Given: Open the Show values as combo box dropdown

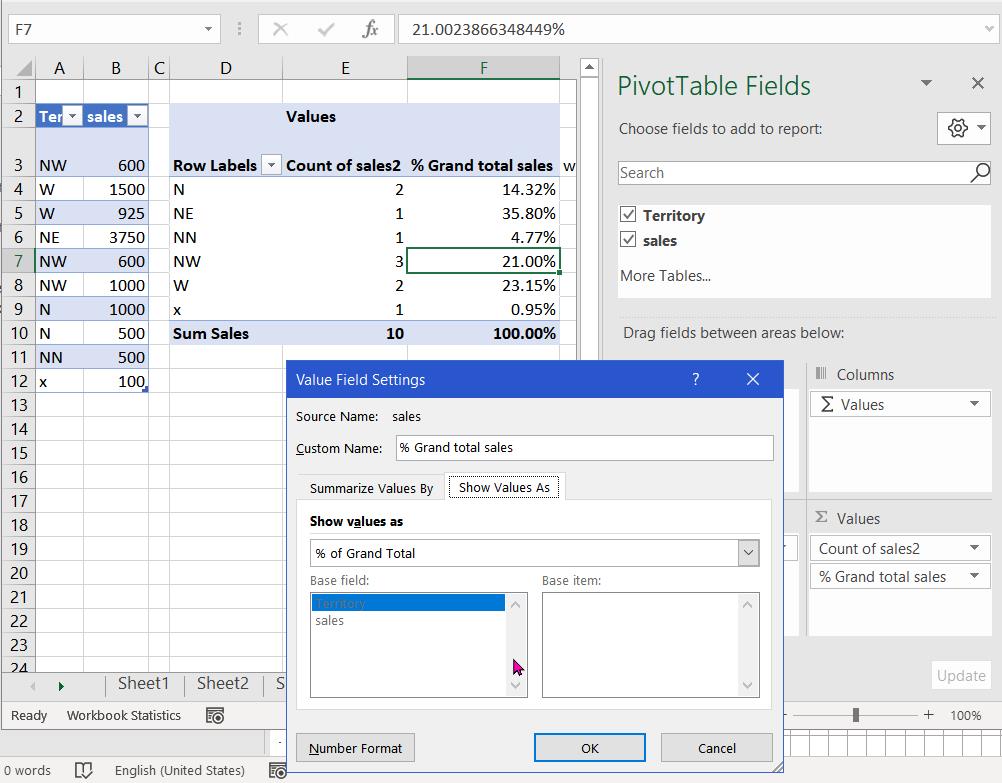Looking at the screenshot, I should tap(748, 554).
